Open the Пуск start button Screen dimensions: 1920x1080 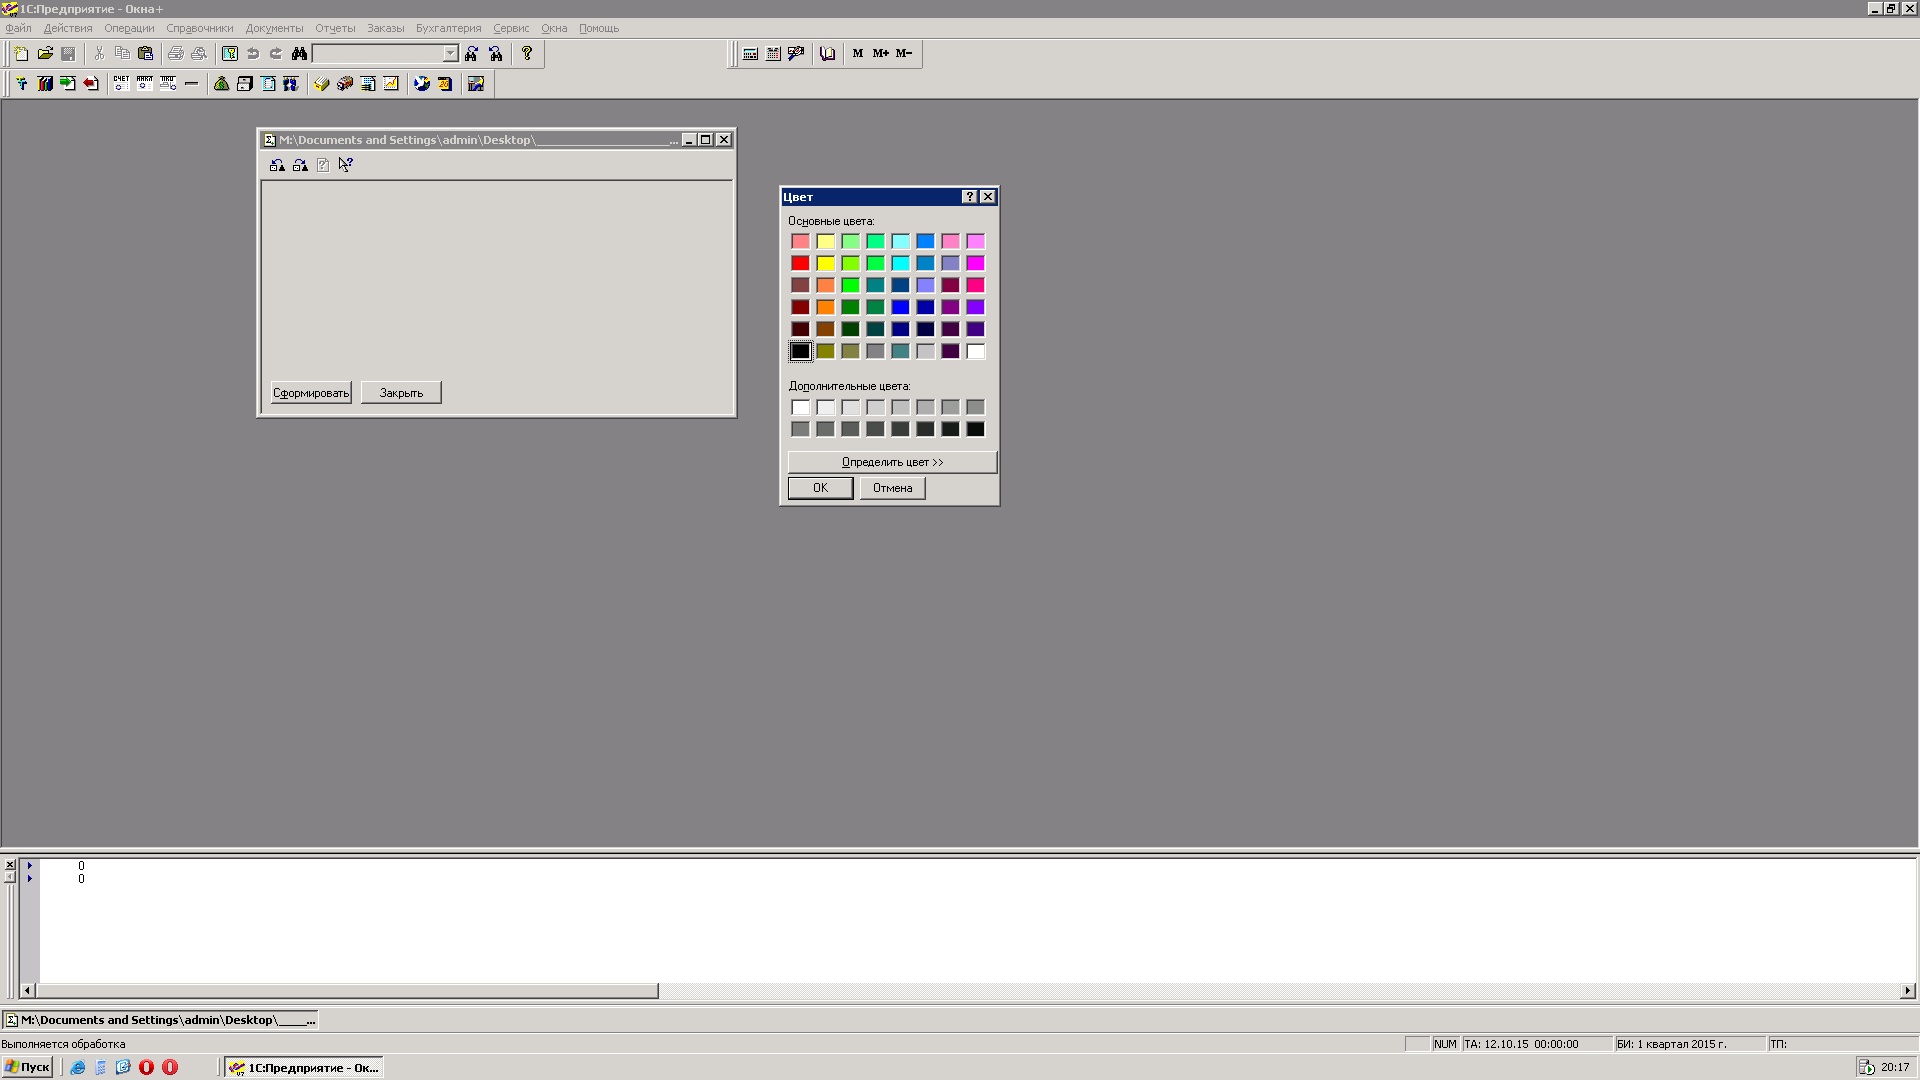(27, 1067)
